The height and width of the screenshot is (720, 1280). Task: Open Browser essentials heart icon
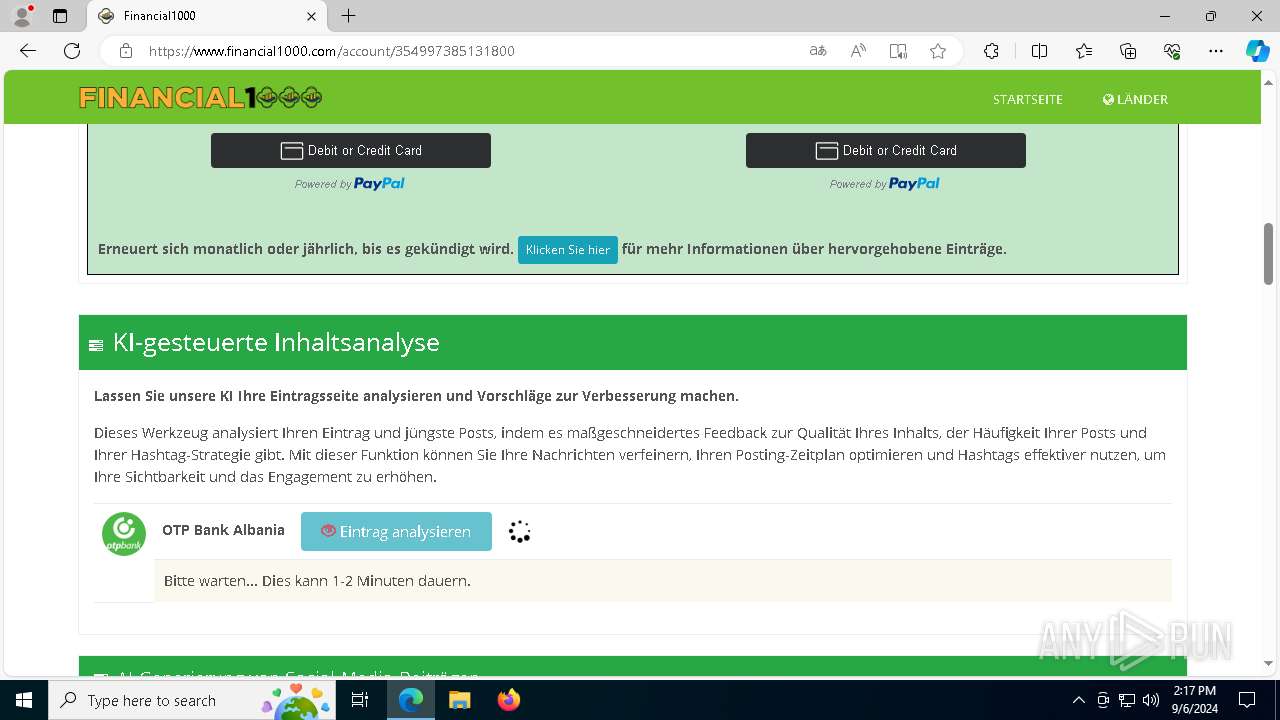[x=1172, y=51]
